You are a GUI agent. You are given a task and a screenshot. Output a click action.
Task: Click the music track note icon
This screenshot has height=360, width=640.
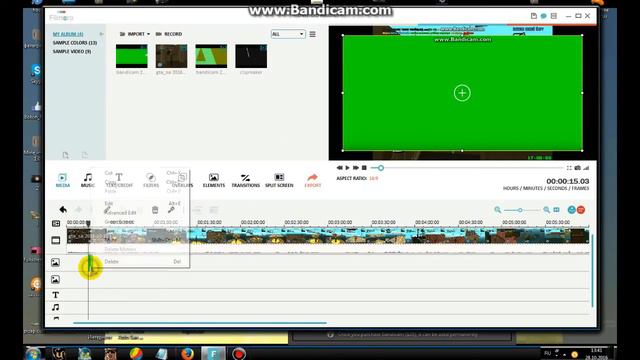[x=56, y=307]
